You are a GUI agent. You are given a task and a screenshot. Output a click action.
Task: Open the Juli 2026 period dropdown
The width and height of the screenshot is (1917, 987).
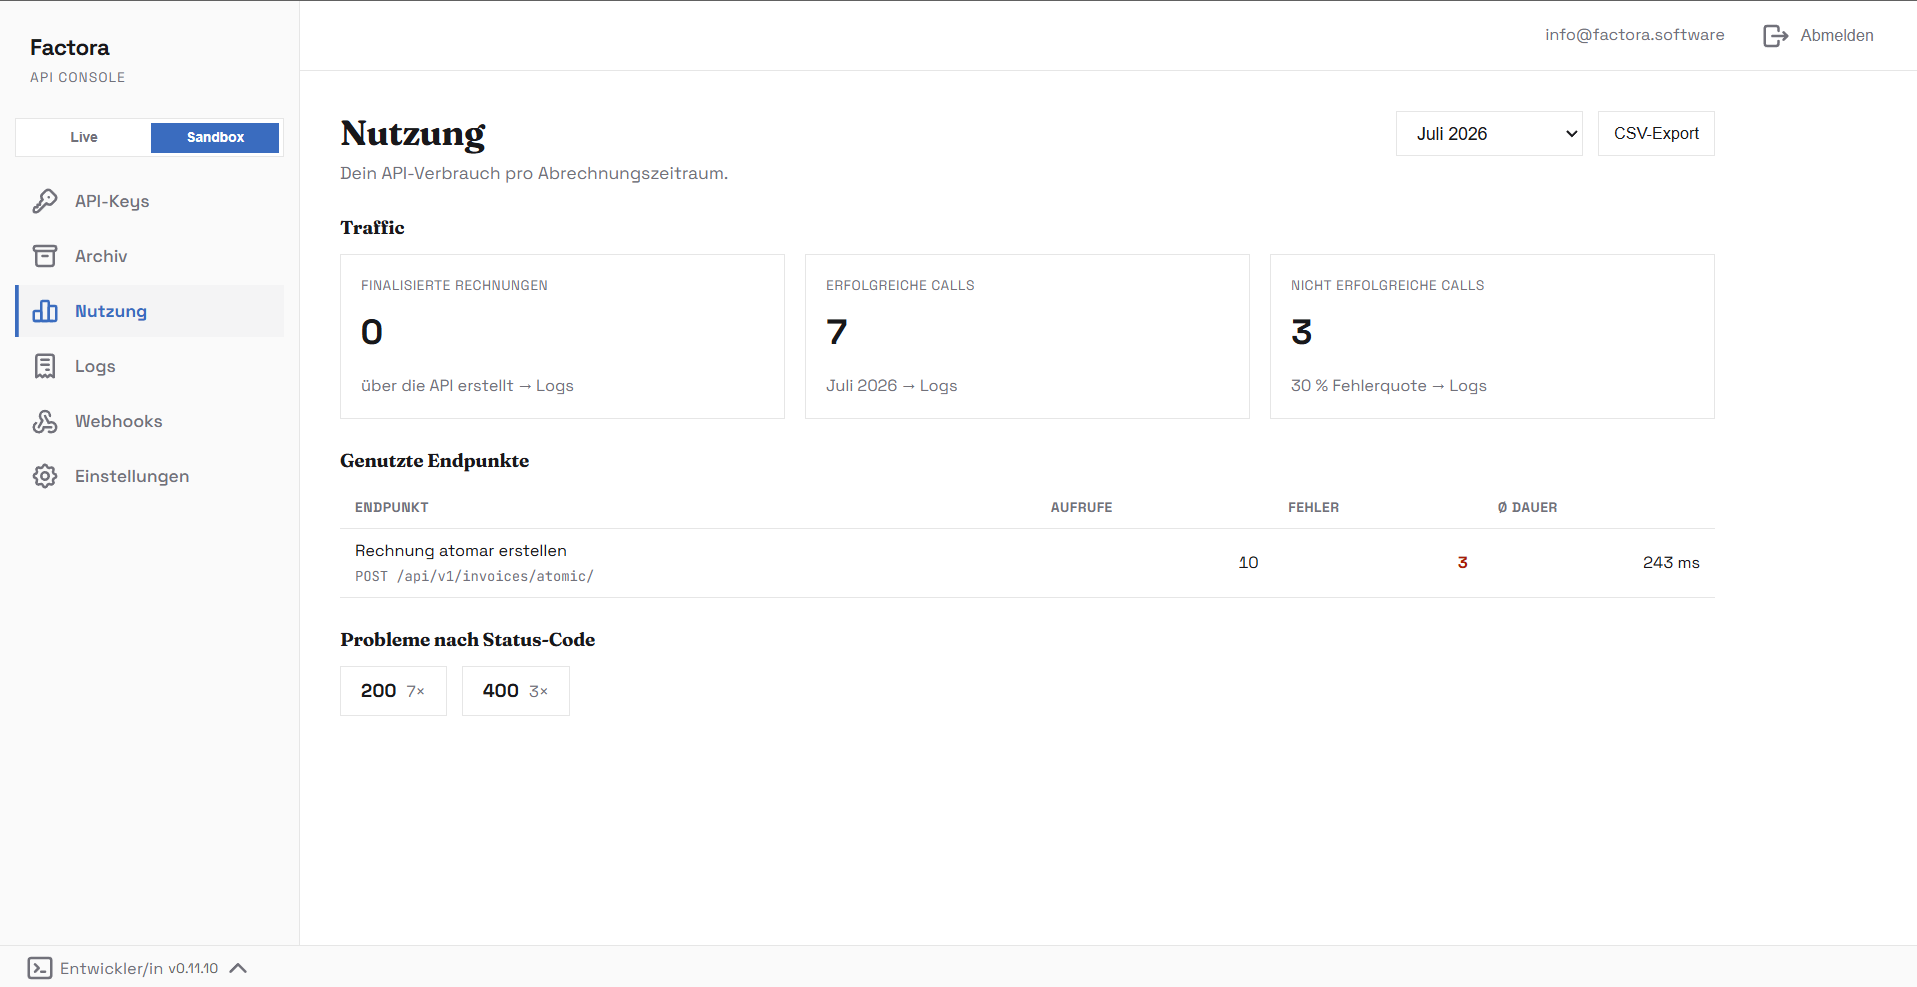click(1489, 134)
